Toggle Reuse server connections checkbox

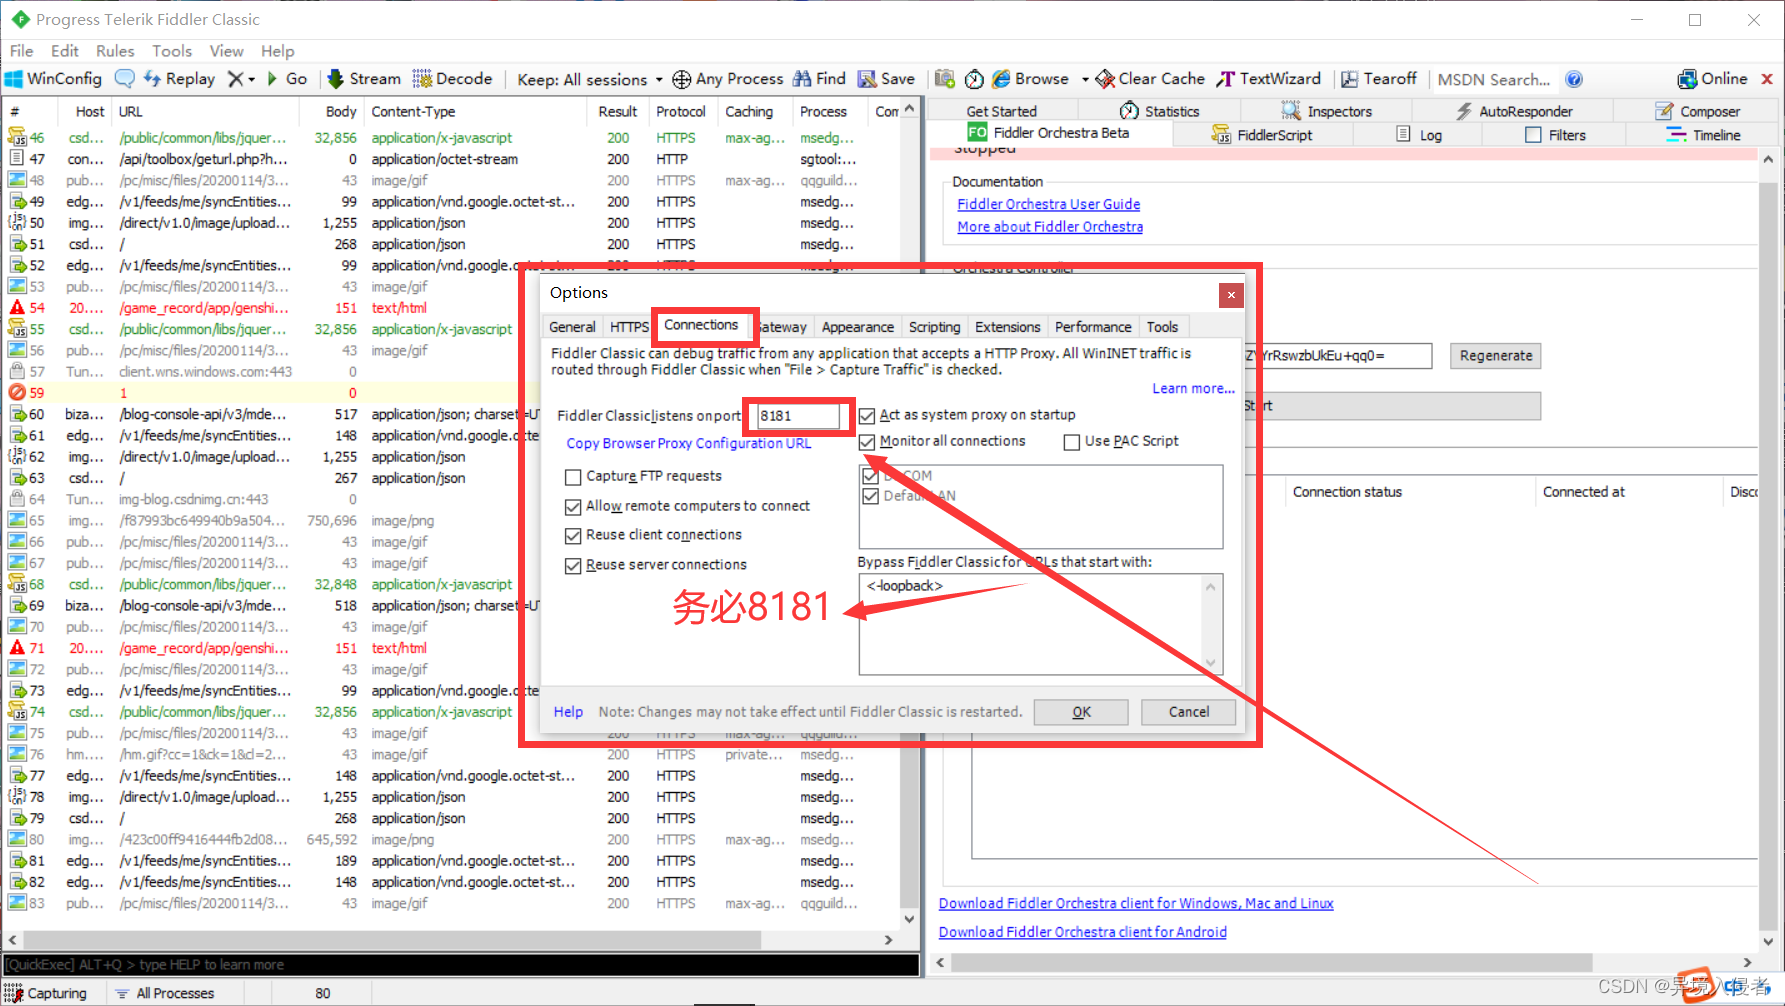coord(573,565)
